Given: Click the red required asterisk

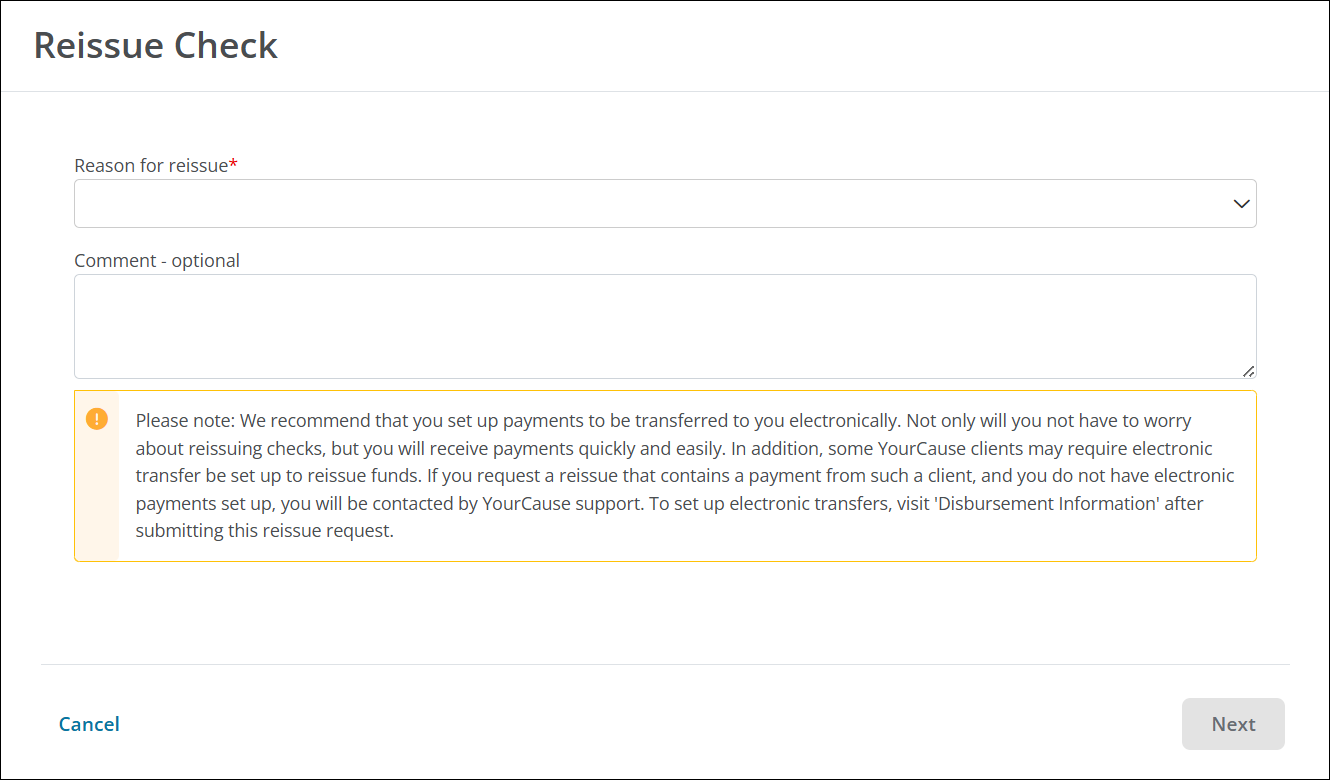Looking at the screenshot, I should 234,166.
